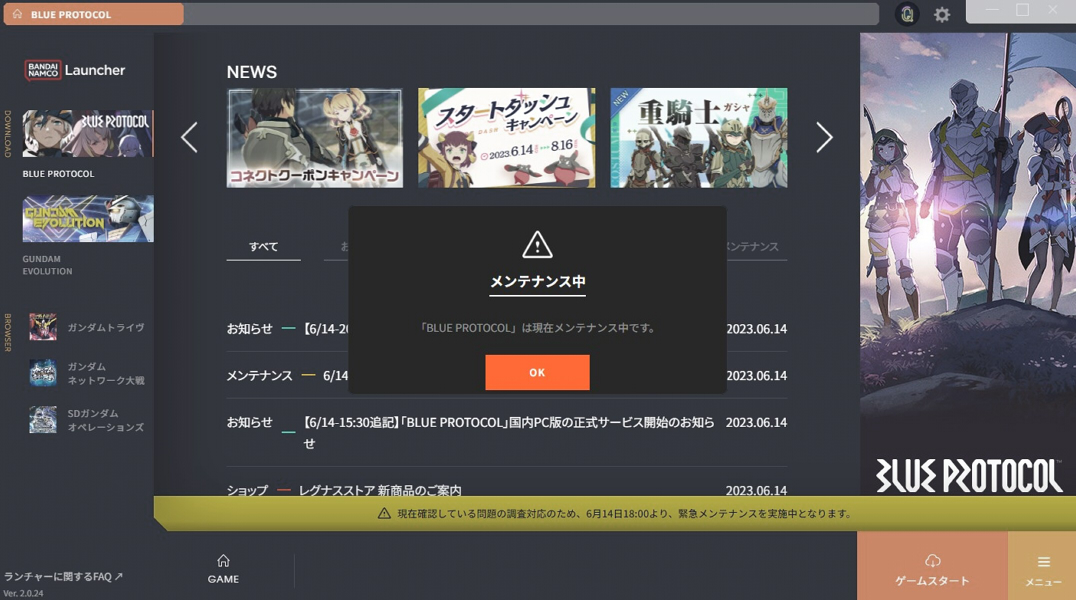Click the Ver. 2.0.24 version text
The height and width of the screenshot is (600, 1076).
click(x=23, y=593)
